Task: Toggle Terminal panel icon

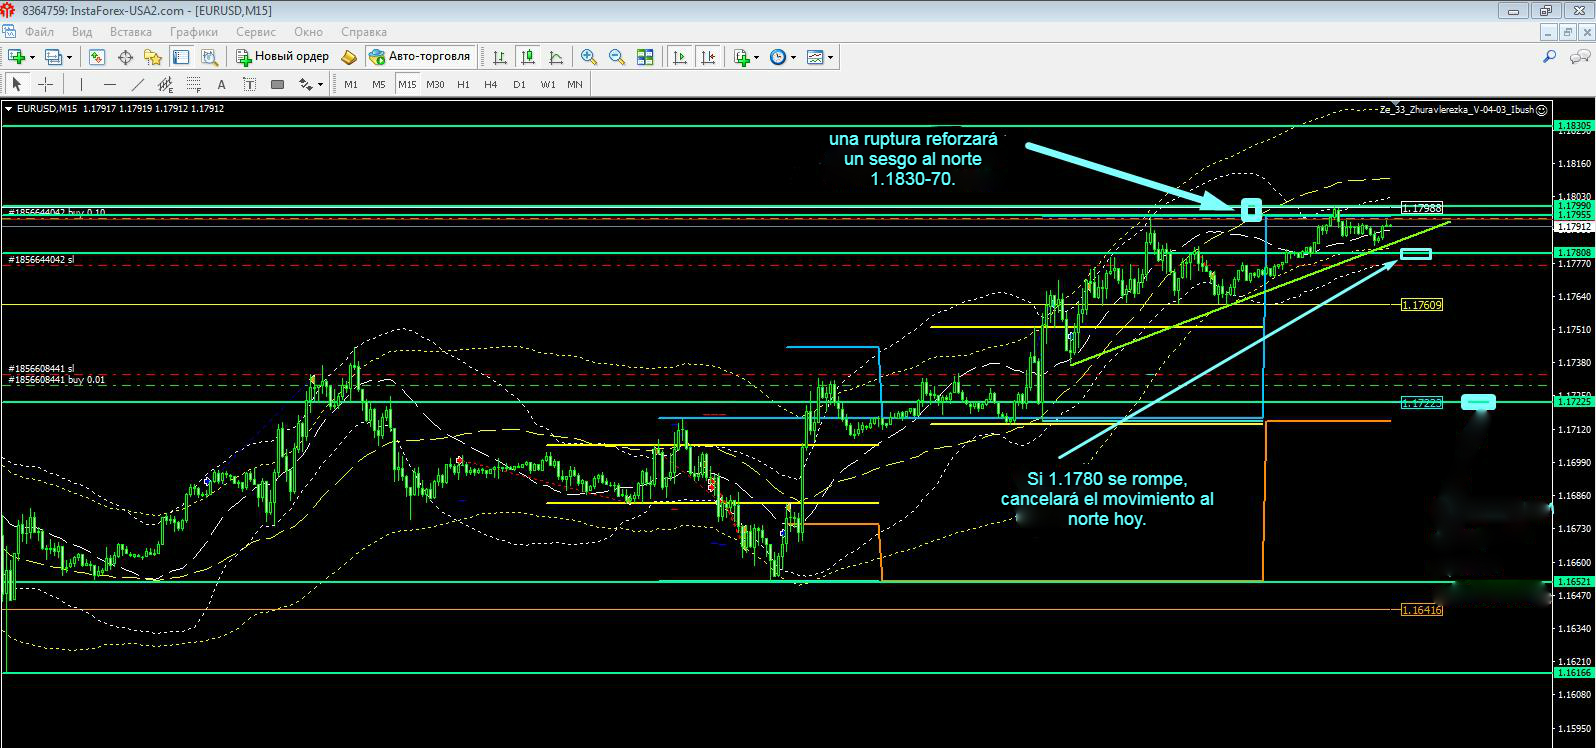Action: 181,57
